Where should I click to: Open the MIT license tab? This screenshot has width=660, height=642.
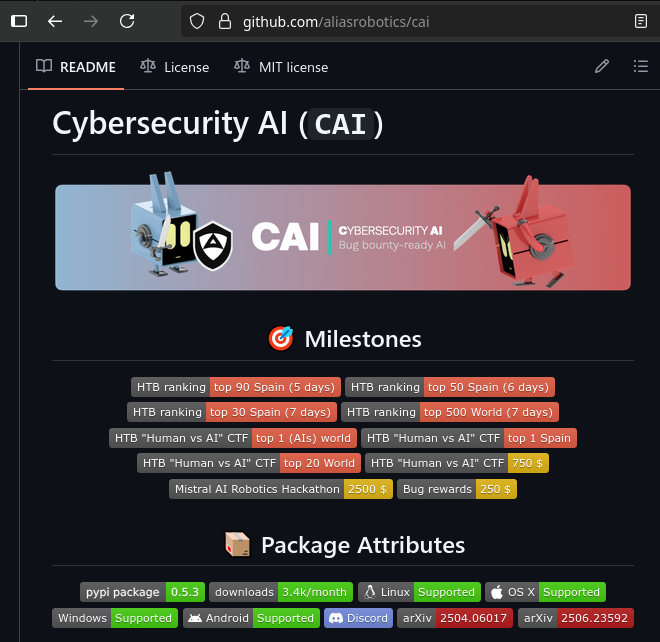click(281, 67)
